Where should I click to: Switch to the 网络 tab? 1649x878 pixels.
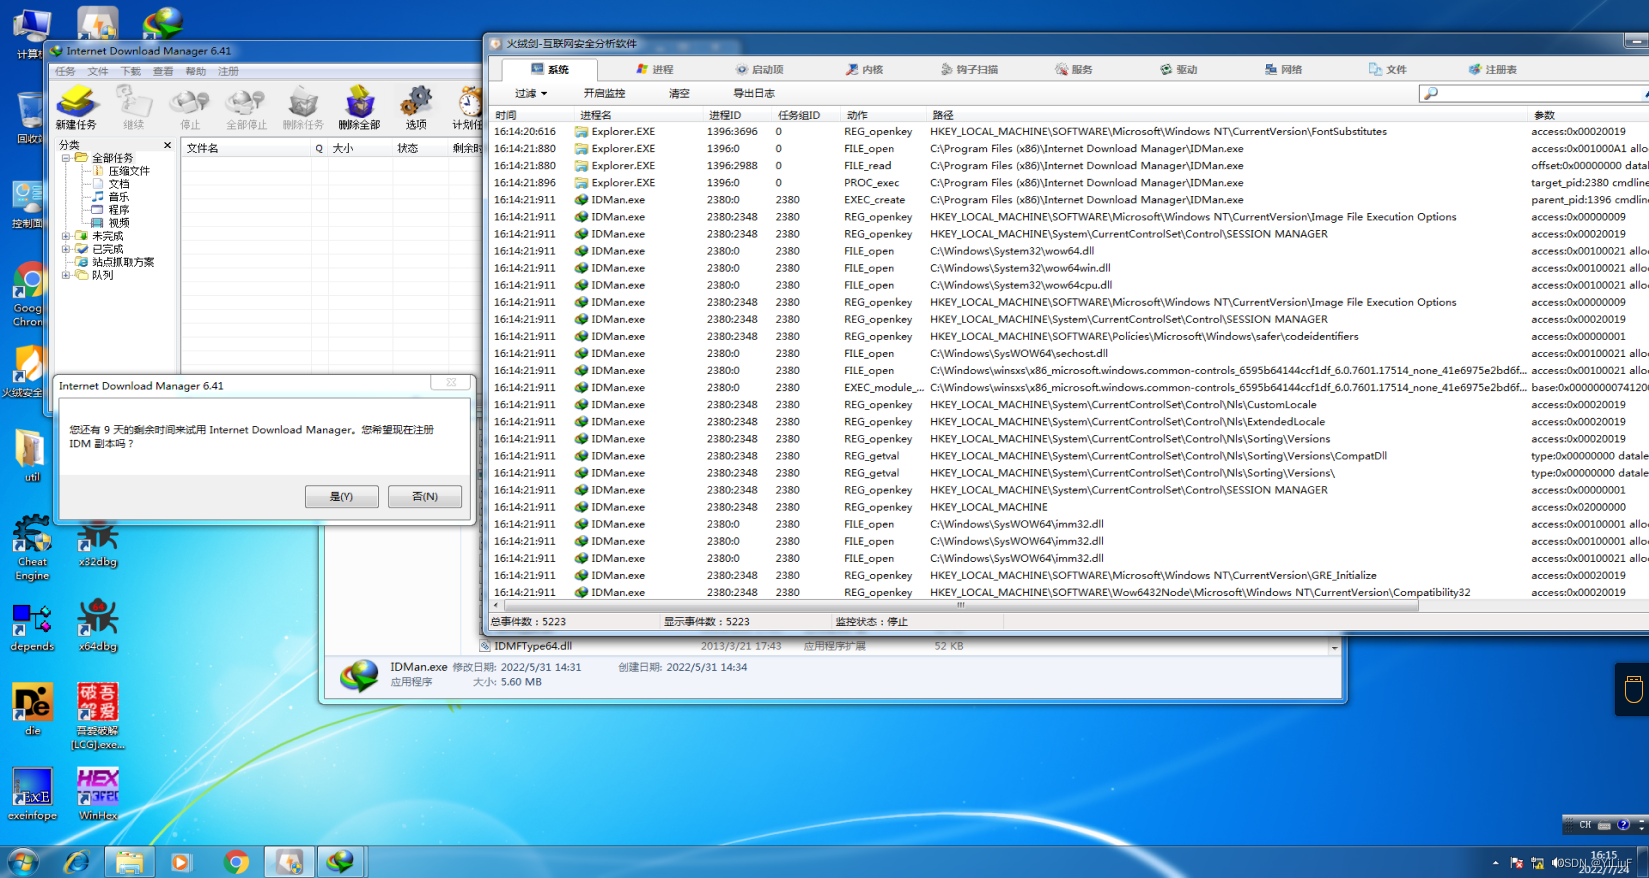[x=1284, y=69]
